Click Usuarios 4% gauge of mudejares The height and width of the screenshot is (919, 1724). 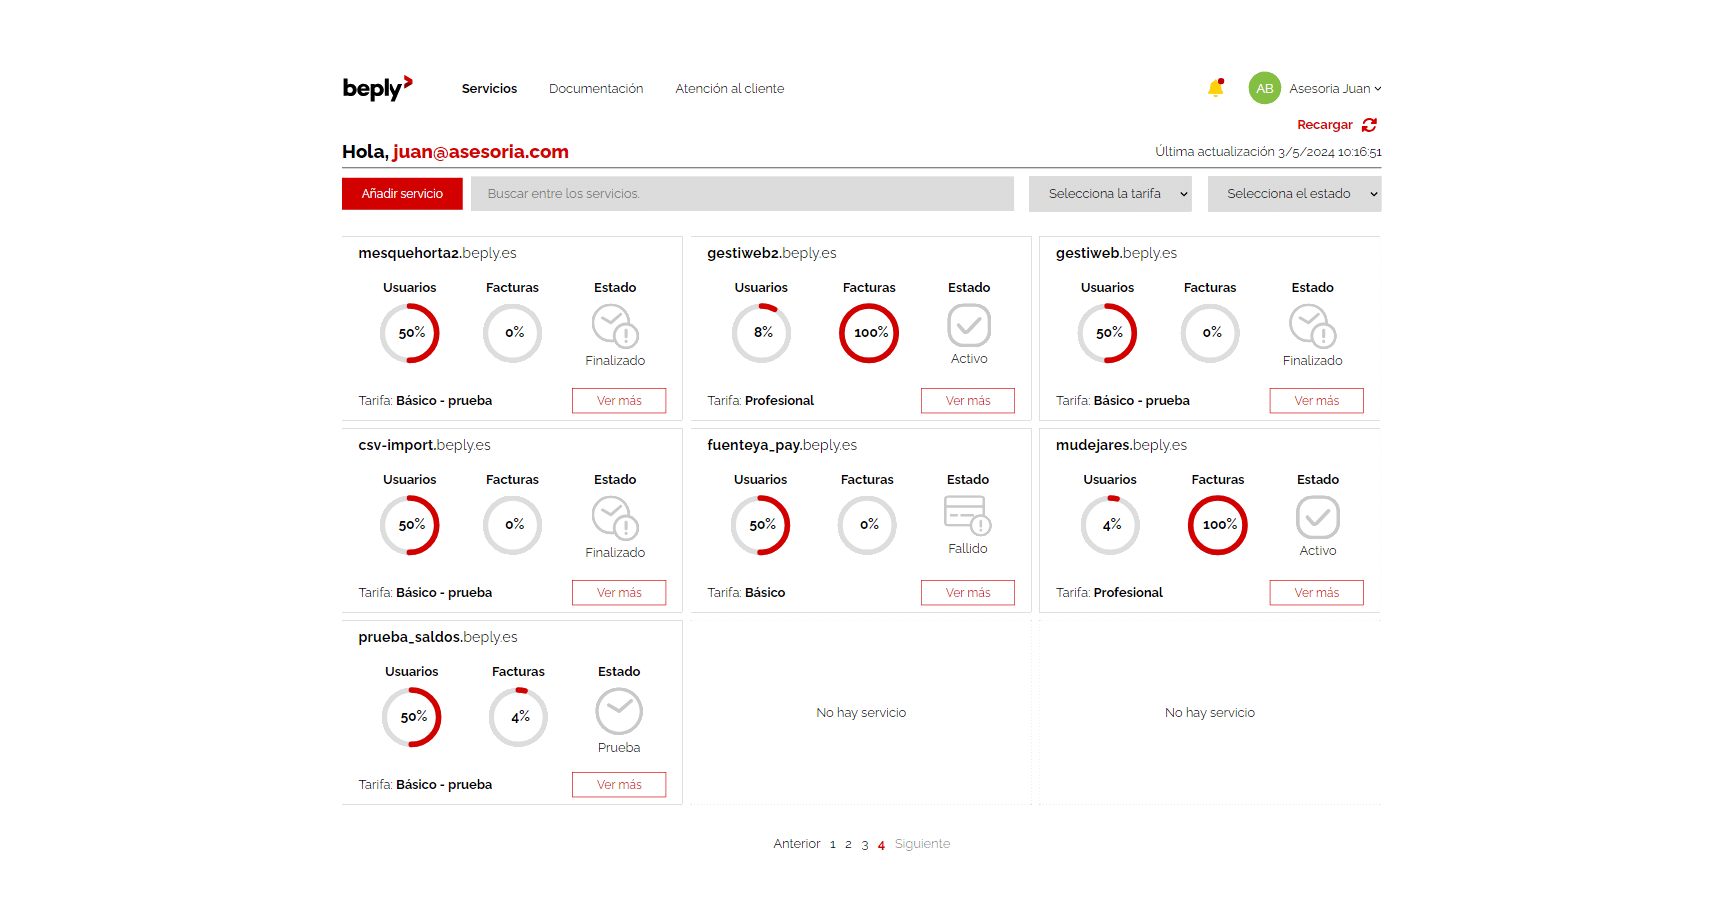1110,525
